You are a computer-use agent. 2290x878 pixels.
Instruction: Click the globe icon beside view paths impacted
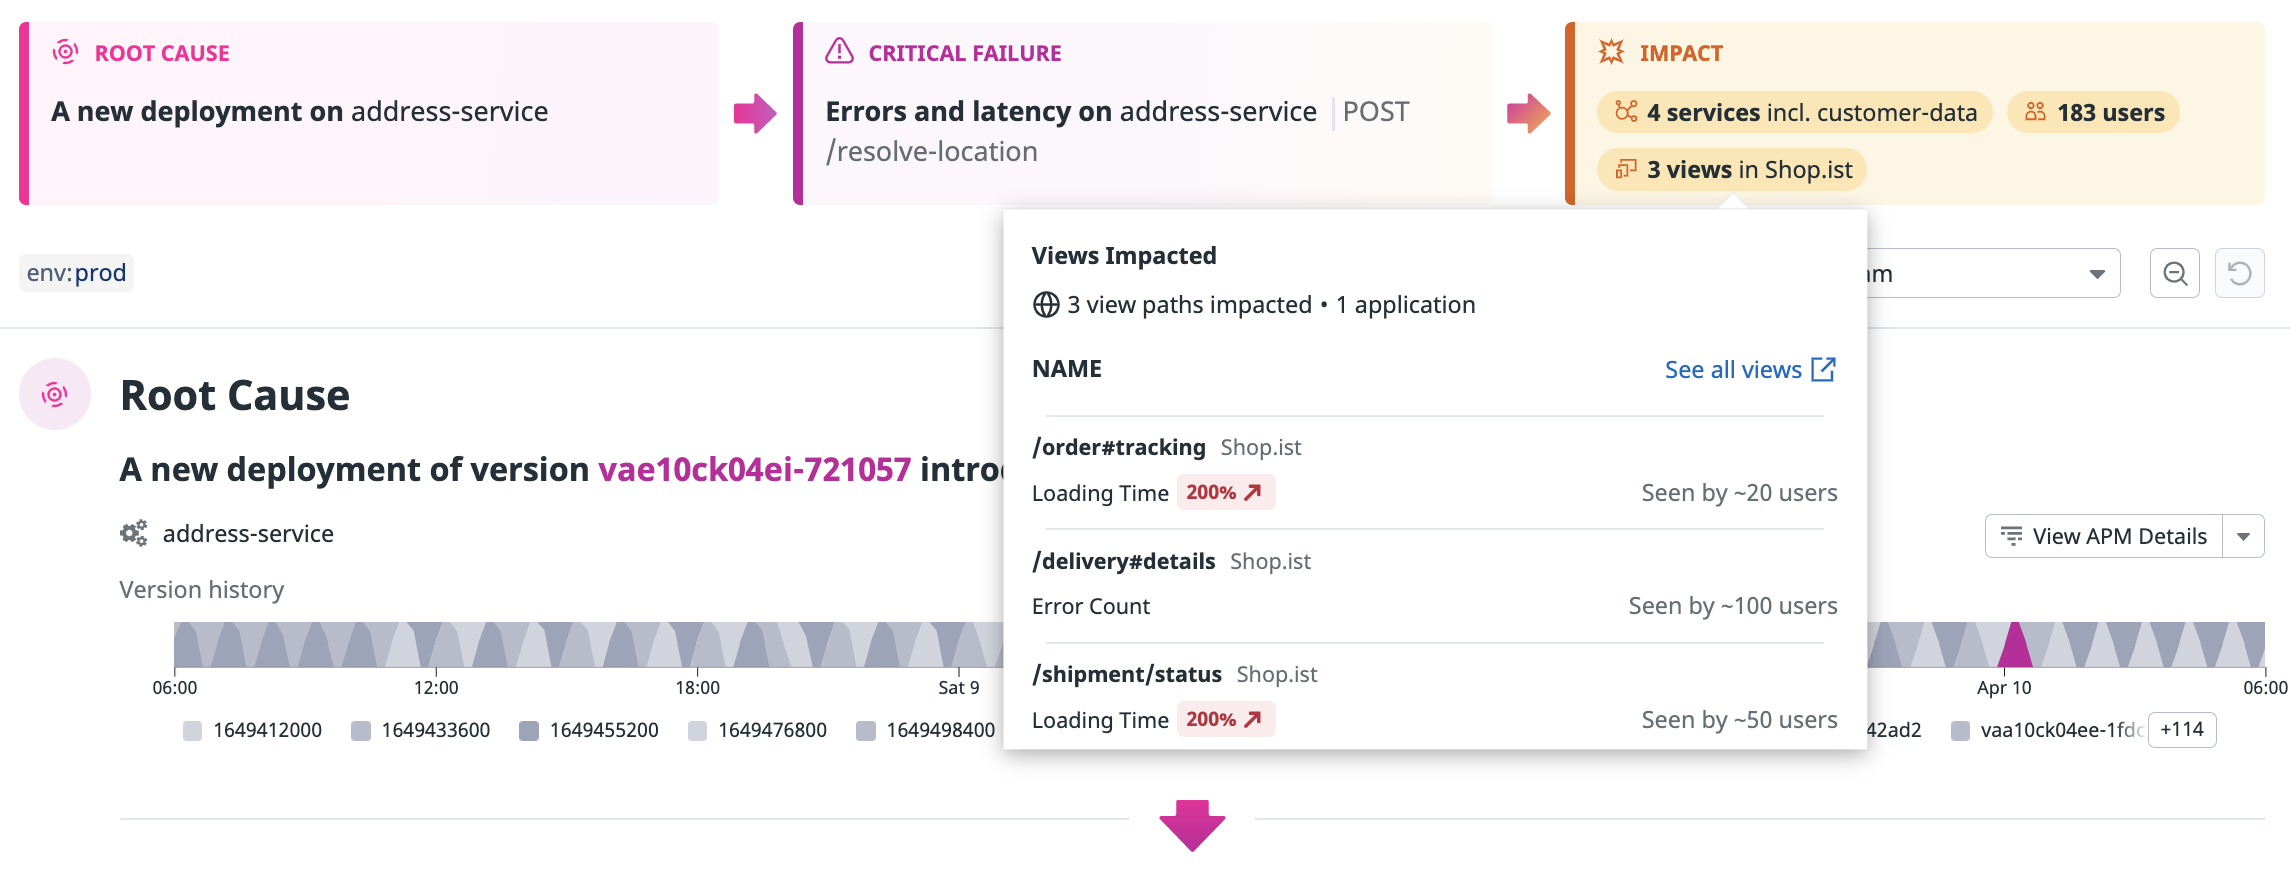point(1046,304)
